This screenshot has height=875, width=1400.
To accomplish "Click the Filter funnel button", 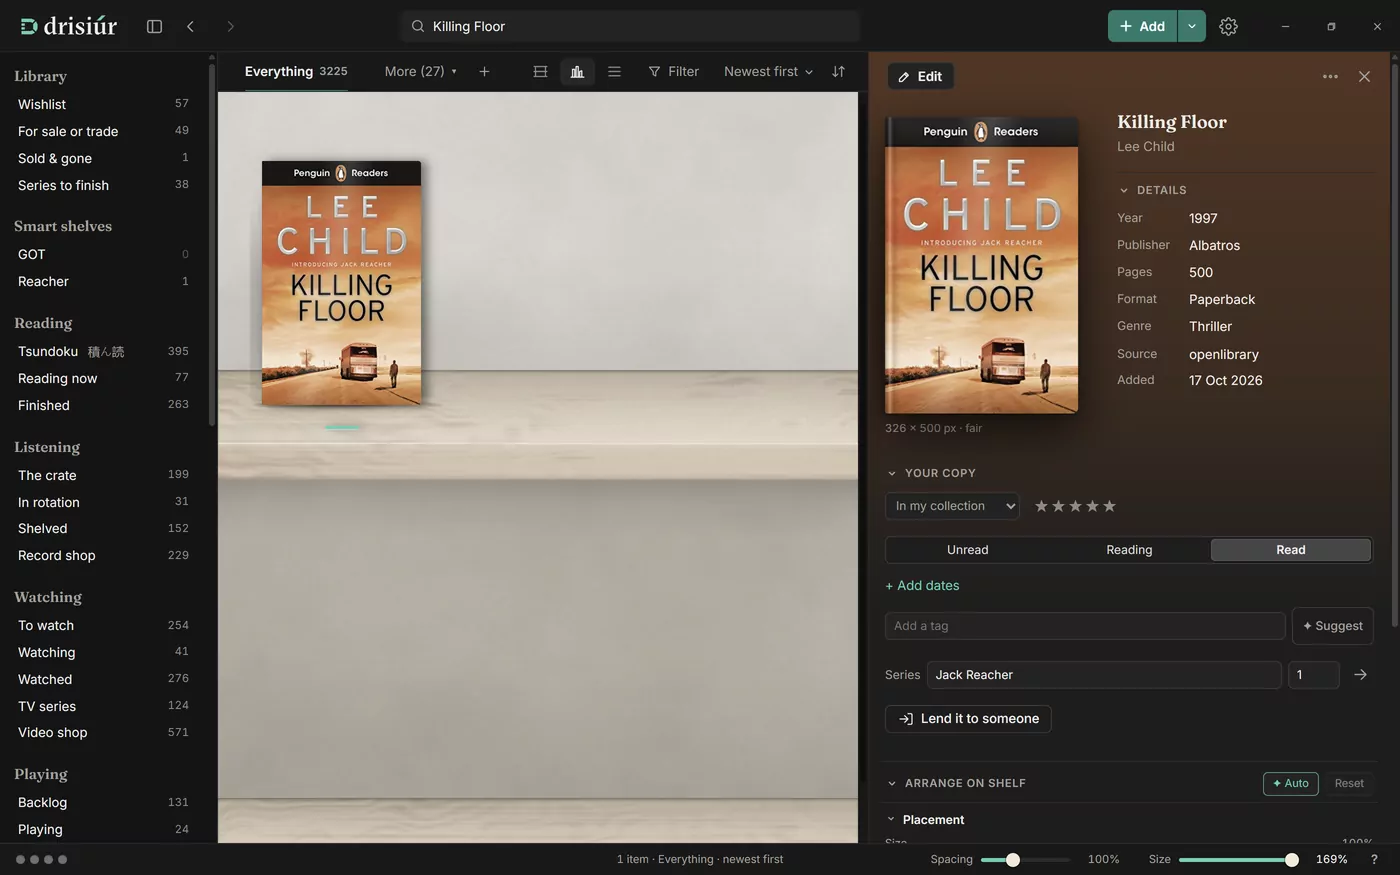I will pos(673,71).
